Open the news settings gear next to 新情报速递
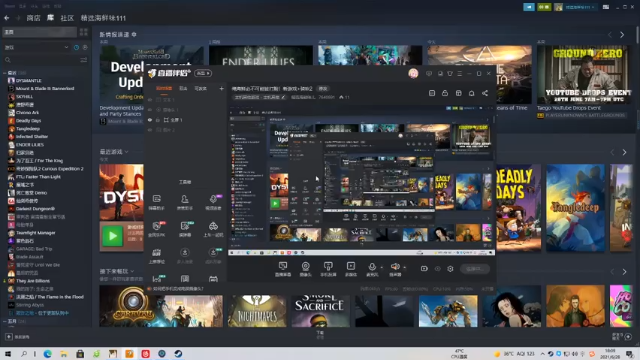The width and height of the screenshot is (640, 360). tap(134, 34)
